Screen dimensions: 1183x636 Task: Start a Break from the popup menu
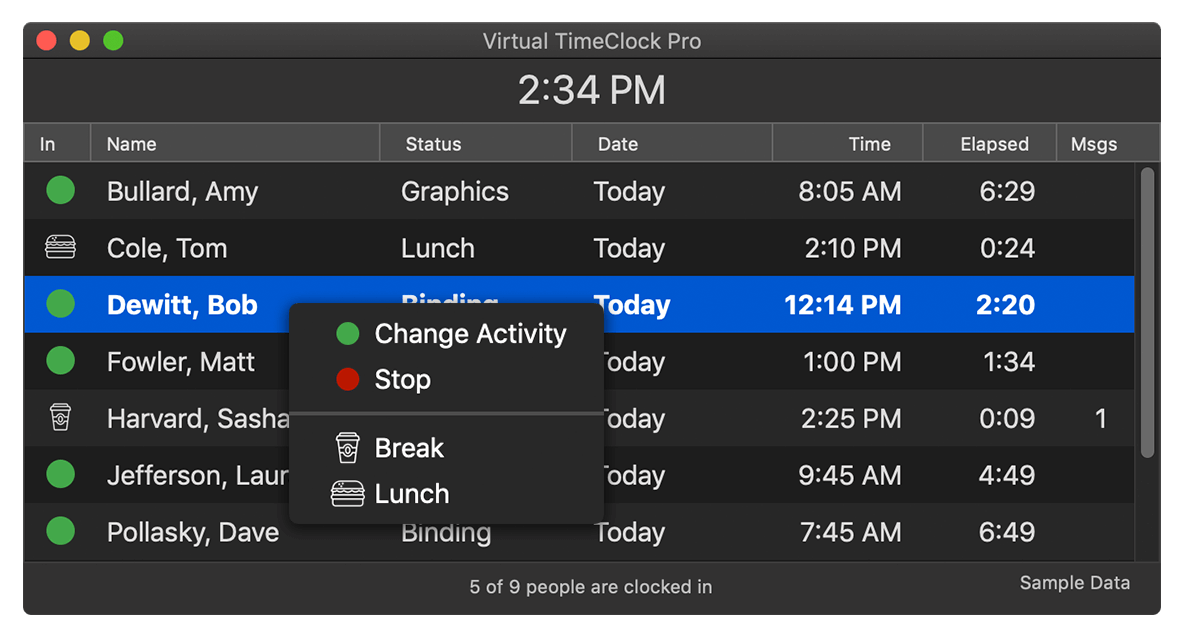click(x=408, y=448)
